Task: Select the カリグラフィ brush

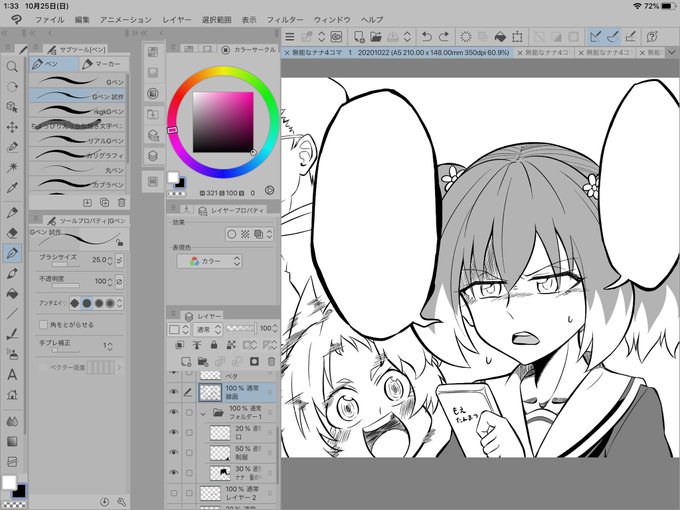Action: click(78, 155)
